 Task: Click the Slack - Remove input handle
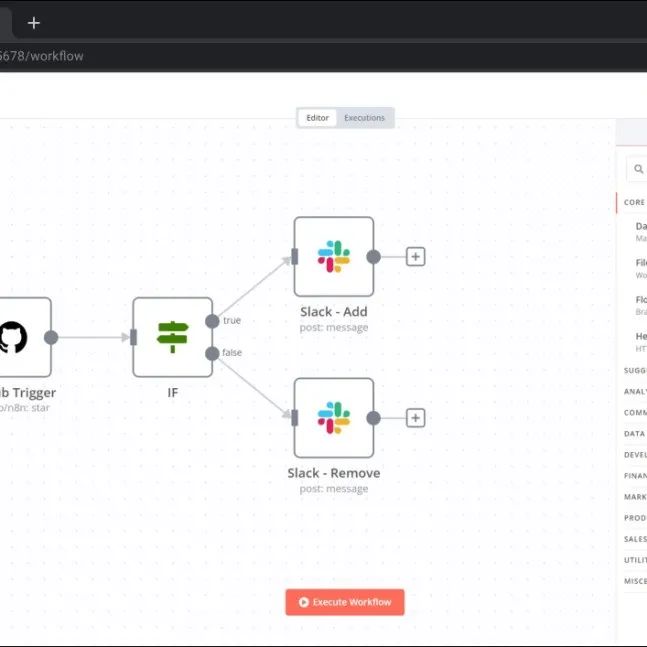295,418
